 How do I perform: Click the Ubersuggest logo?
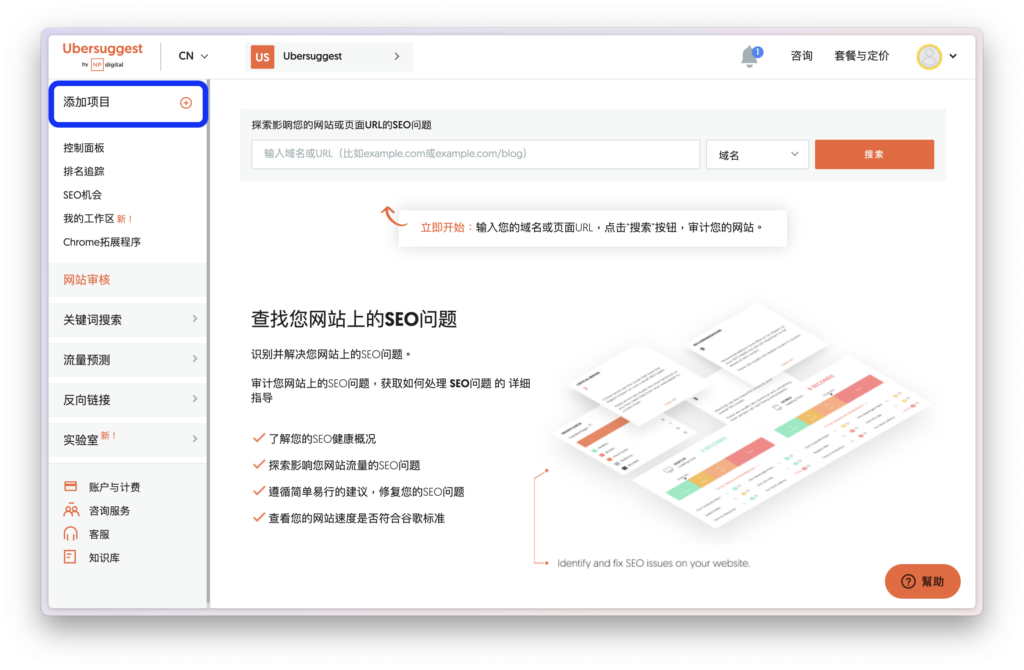[102, 56]
